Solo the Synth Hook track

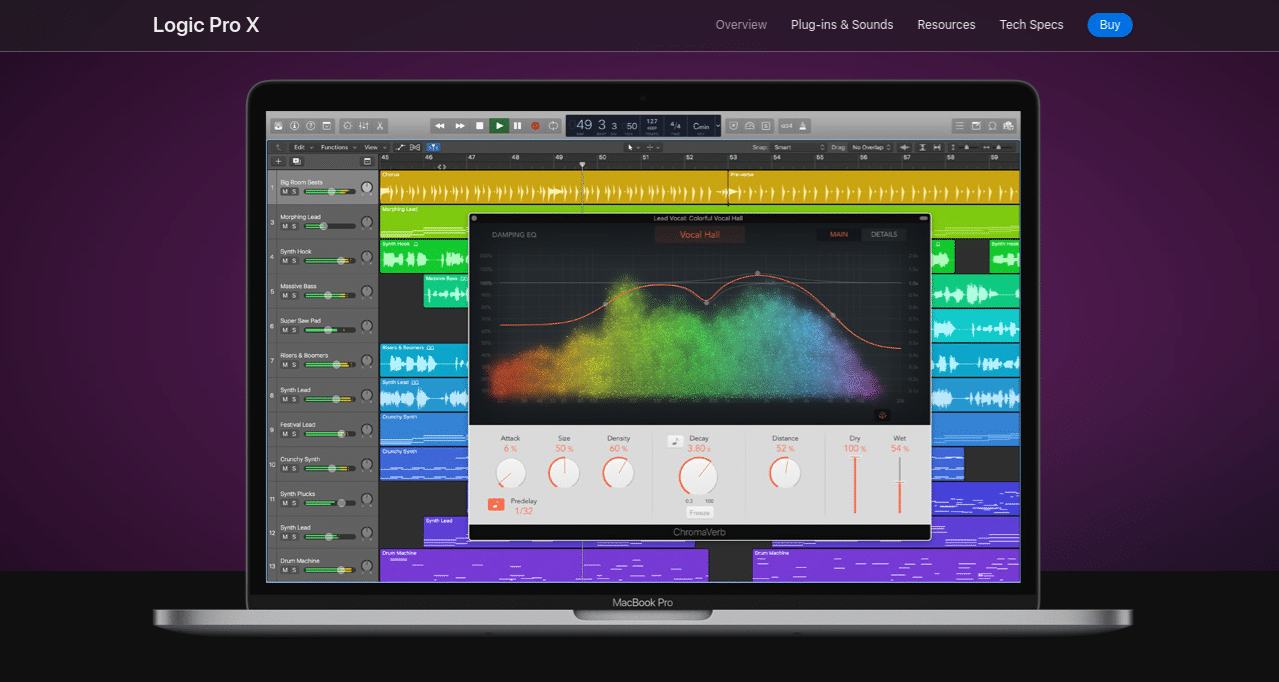(294, 261)
